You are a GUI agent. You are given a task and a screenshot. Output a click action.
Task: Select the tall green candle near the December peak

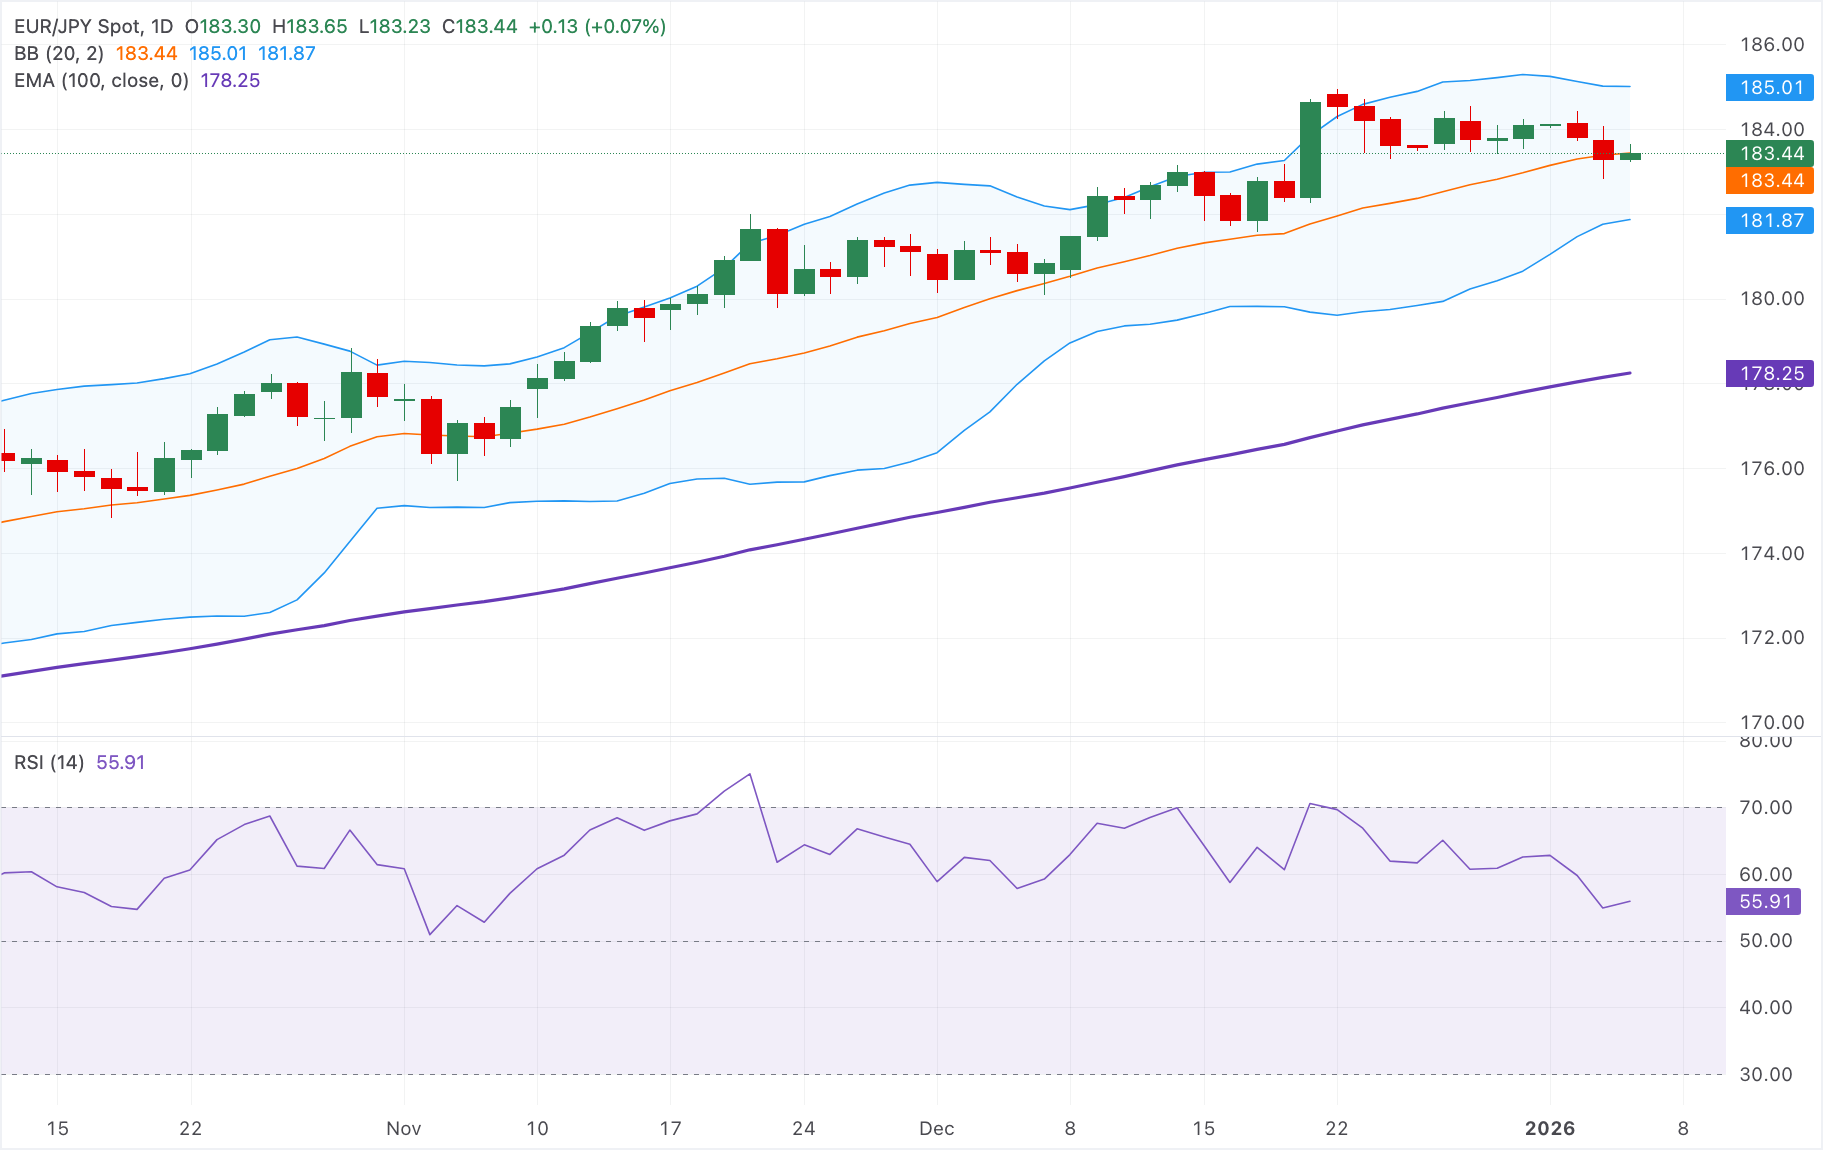click(x=1310, y=150)
